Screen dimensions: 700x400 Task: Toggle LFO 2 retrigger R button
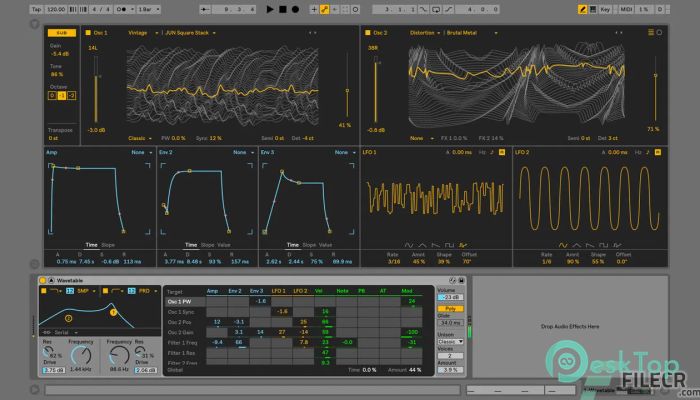click(x=658, y=152)
